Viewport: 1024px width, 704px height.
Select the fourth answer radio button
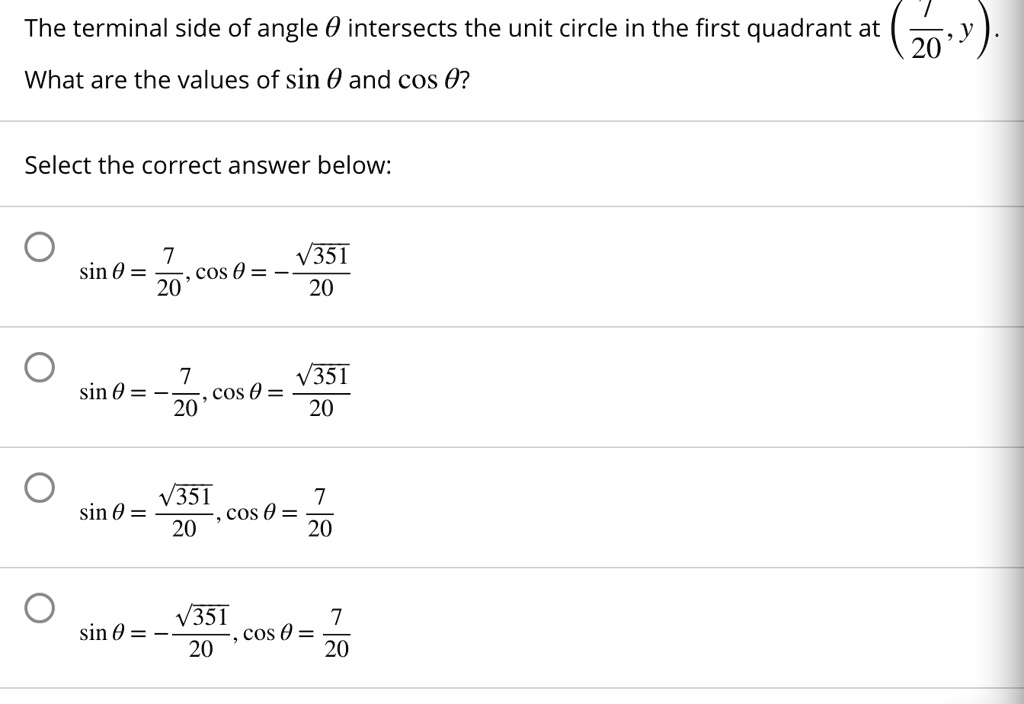[38, 608]
